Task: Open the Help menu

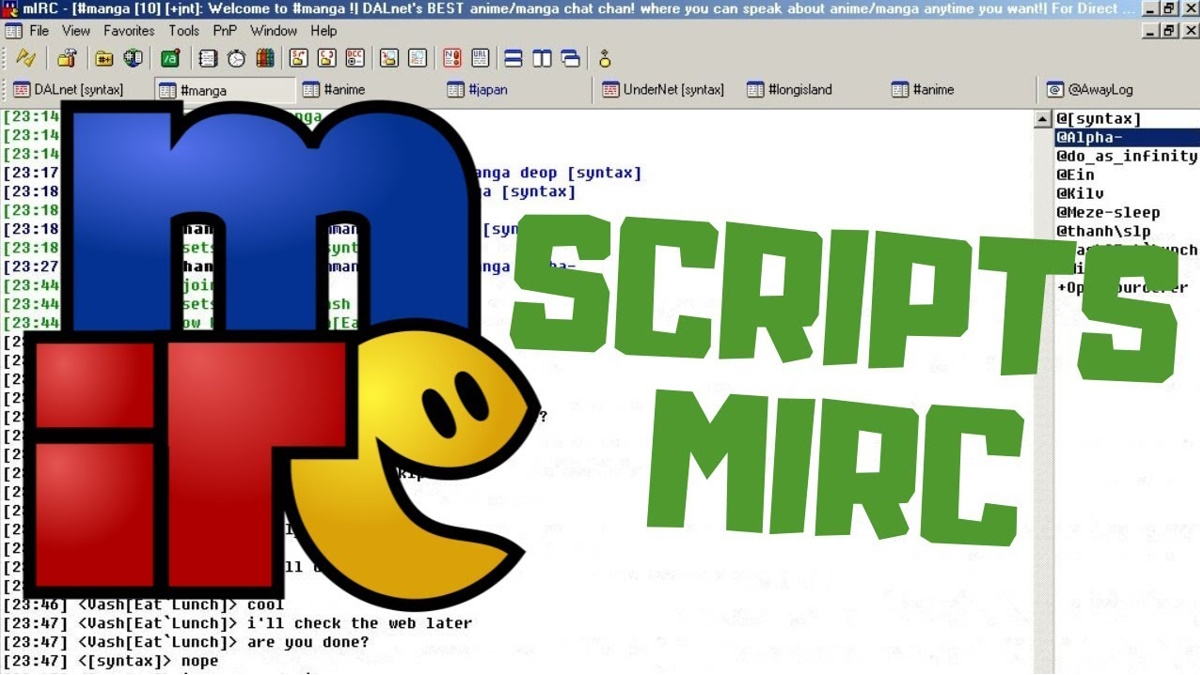Action: 324,31
